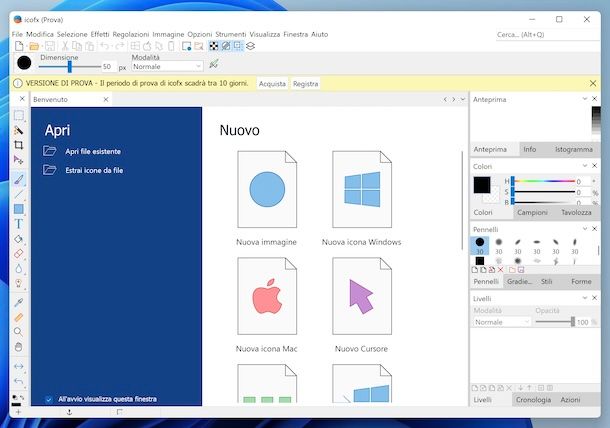Toggle the checkerboard transparency button

coord(213,46)
